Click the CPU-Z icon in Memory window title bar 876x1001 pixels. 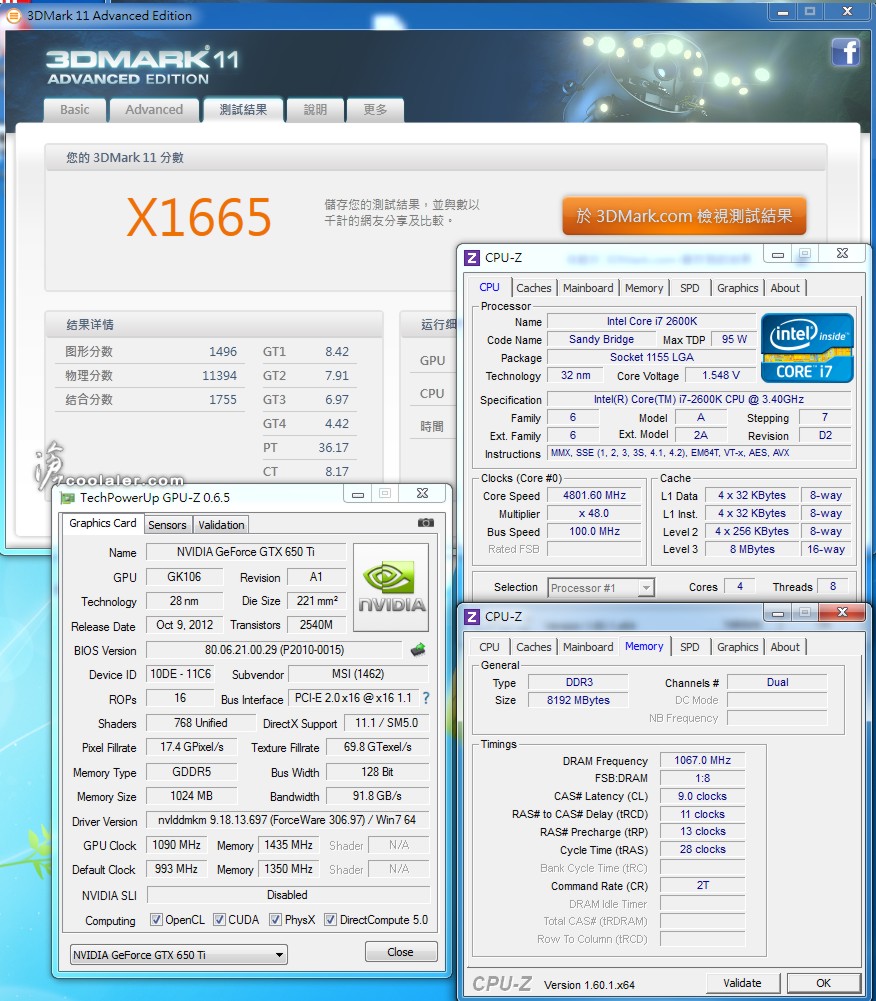(x=472, y=617)
